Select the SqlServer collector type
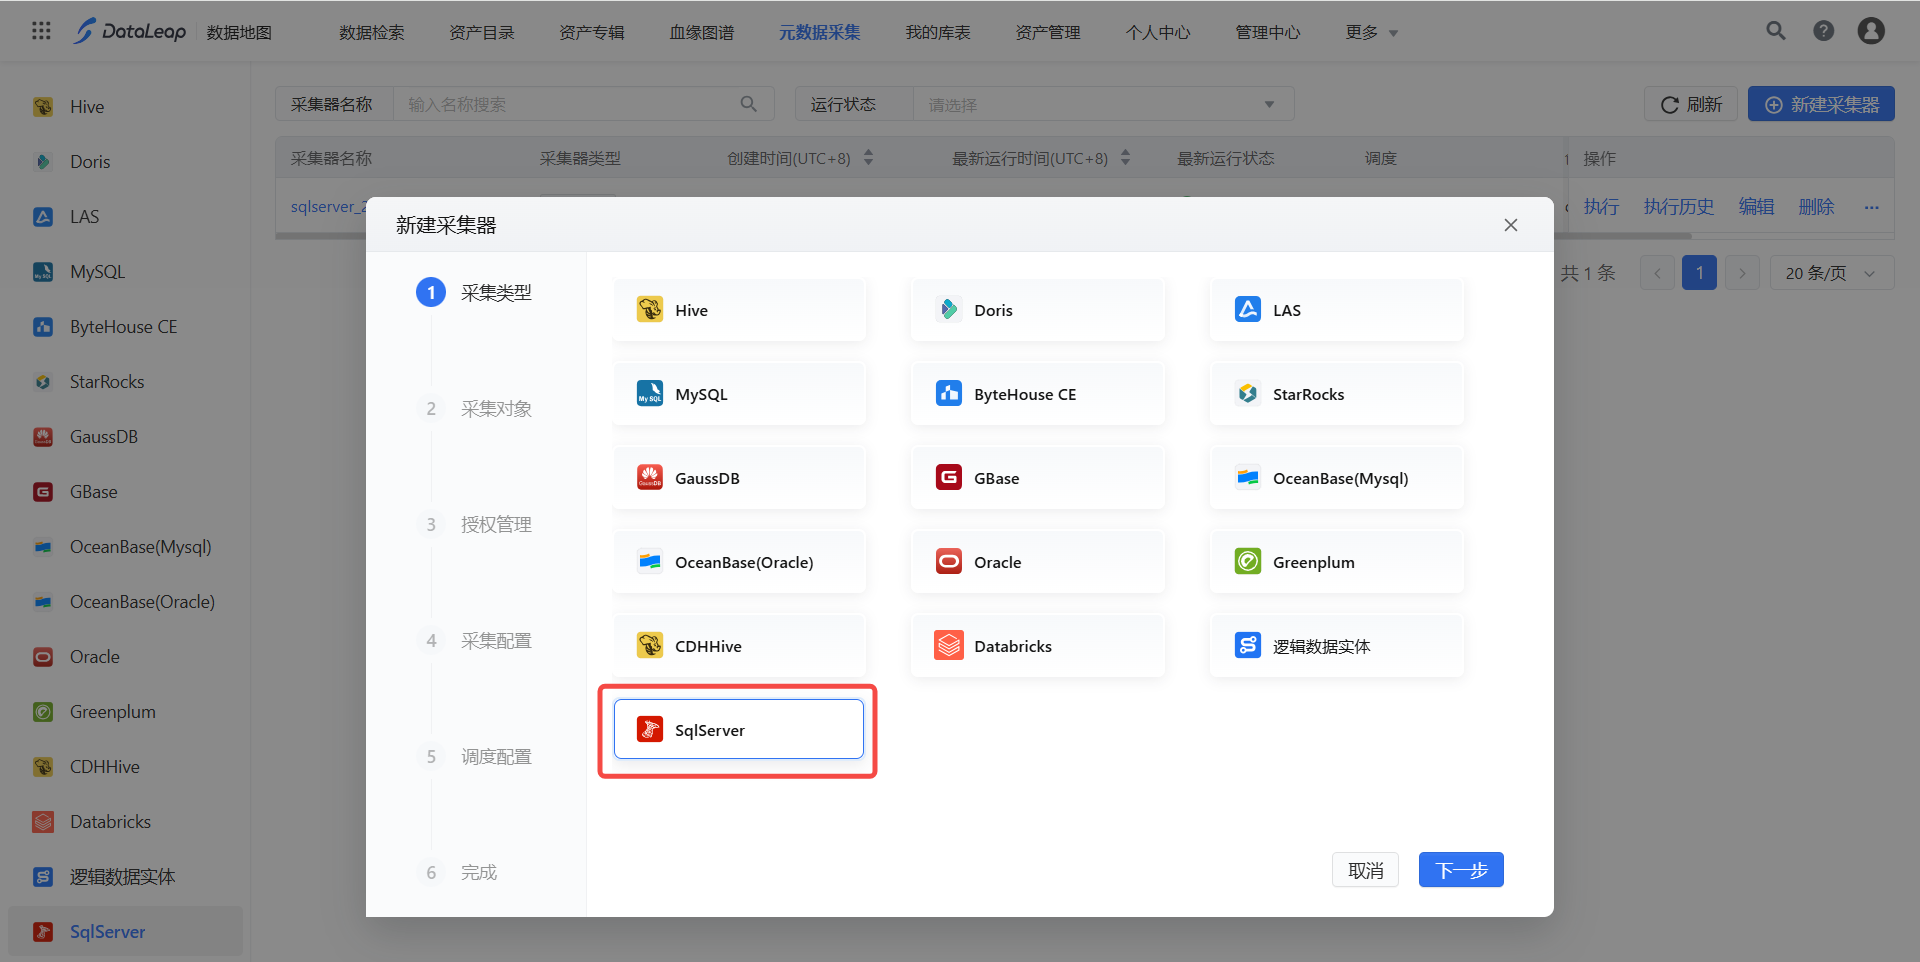 coord(738,730)
